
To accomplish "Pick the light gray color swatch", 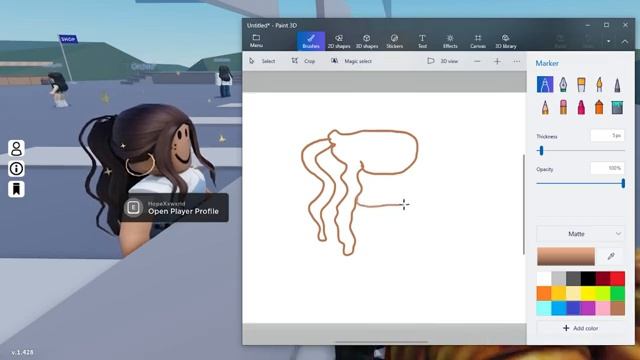I will click(558, 279).
